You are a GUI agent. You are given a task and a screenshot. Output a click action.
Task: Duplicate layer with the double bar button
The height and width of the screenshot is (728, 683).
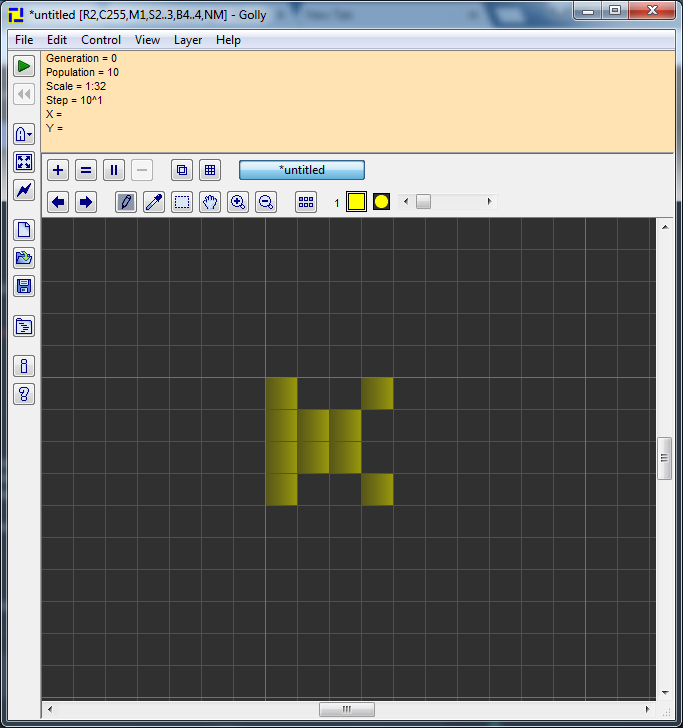coord(114,170)
